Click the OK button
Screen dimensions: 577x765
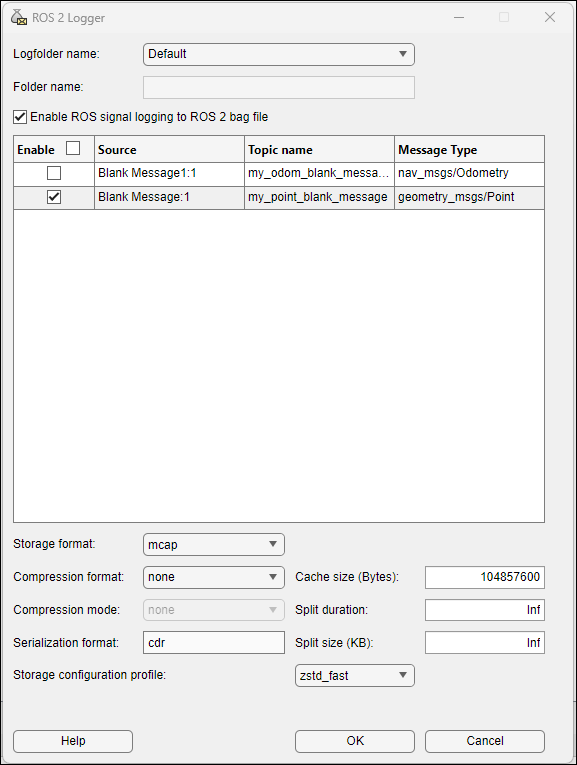pos(355,741)
